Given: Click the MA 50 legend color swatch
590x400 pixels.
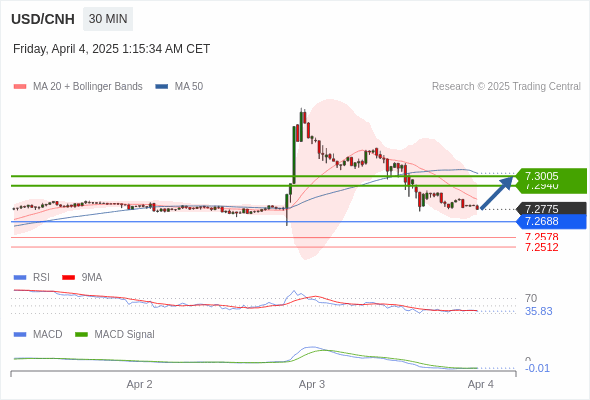Looking at the screenshot, I should coord(162,87).
